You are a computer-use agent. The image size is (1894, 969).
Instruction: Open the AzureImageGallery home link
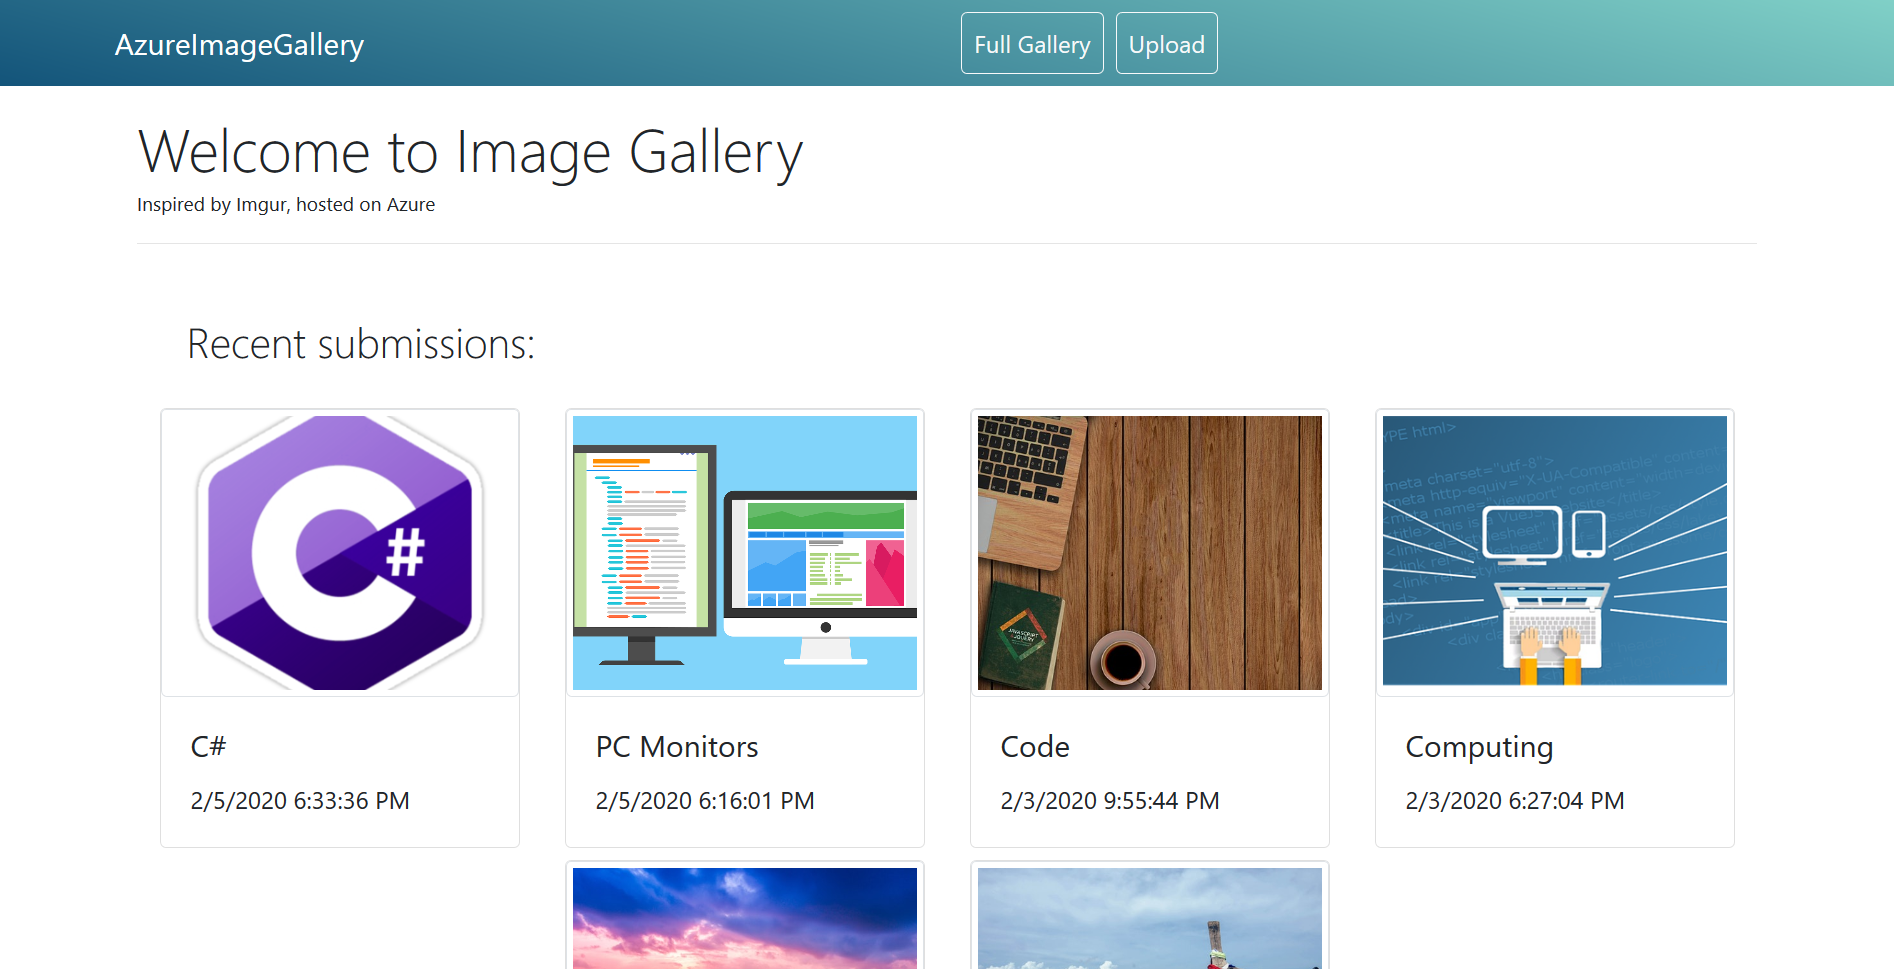tap(239, 45)
